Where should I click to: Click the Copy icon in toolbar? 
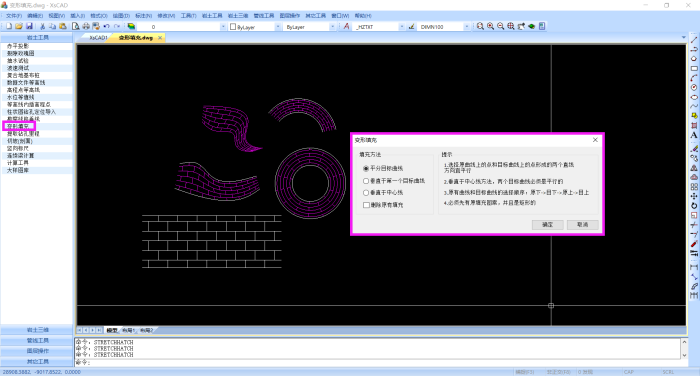[x=52, y=27]
